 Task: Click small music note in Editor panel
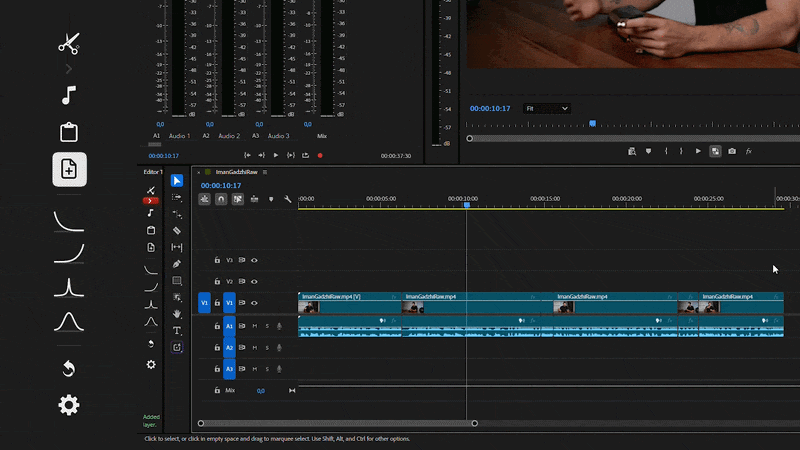151,213
